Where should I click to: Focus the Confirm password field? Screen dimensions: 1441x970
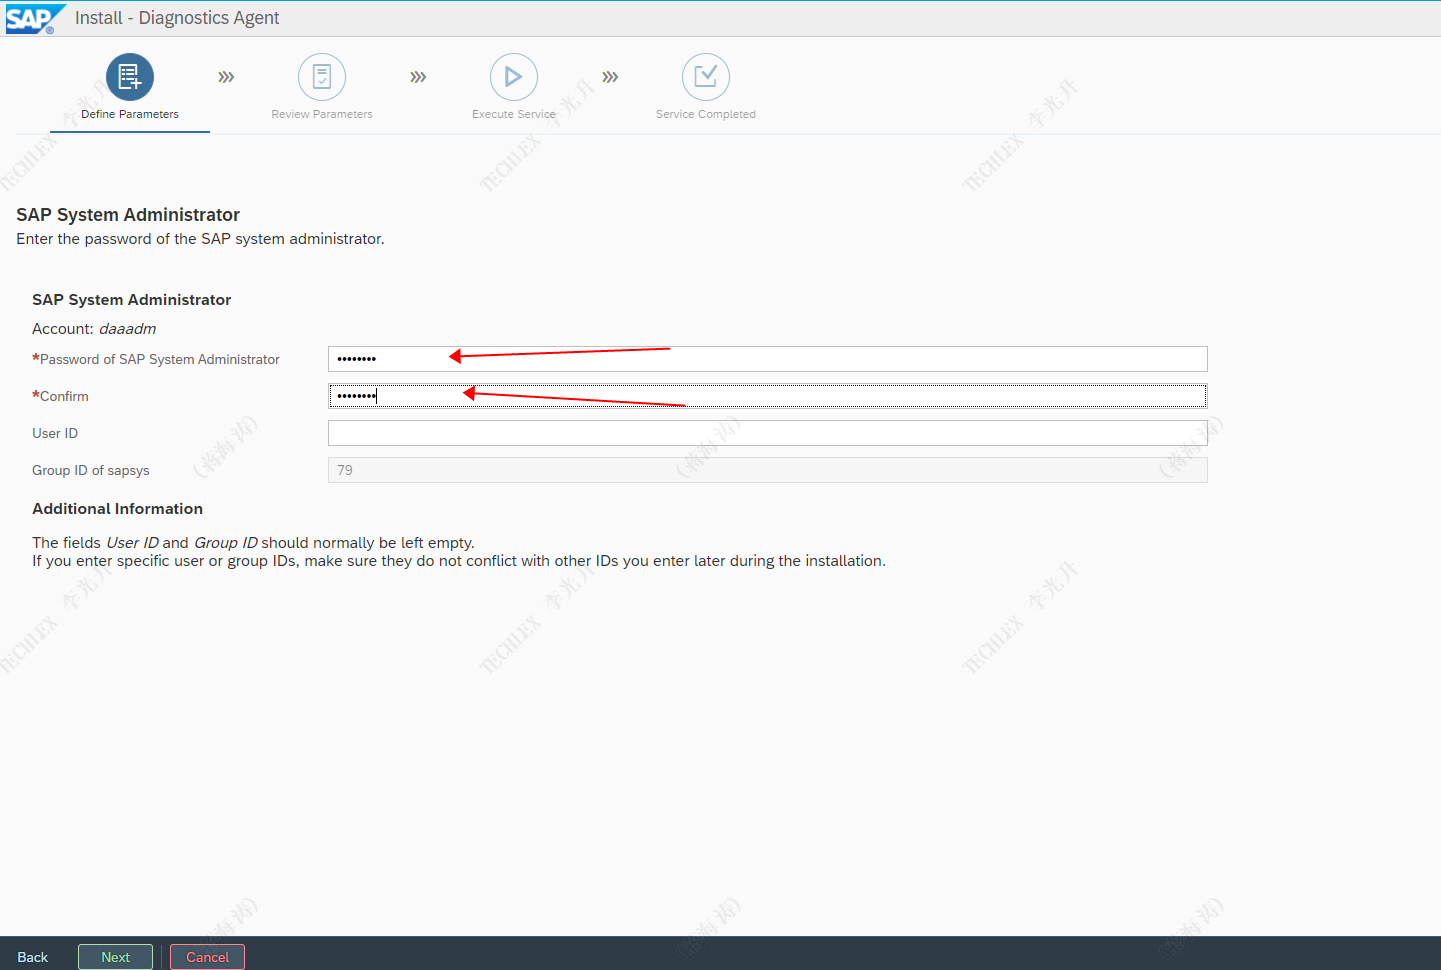768,396
